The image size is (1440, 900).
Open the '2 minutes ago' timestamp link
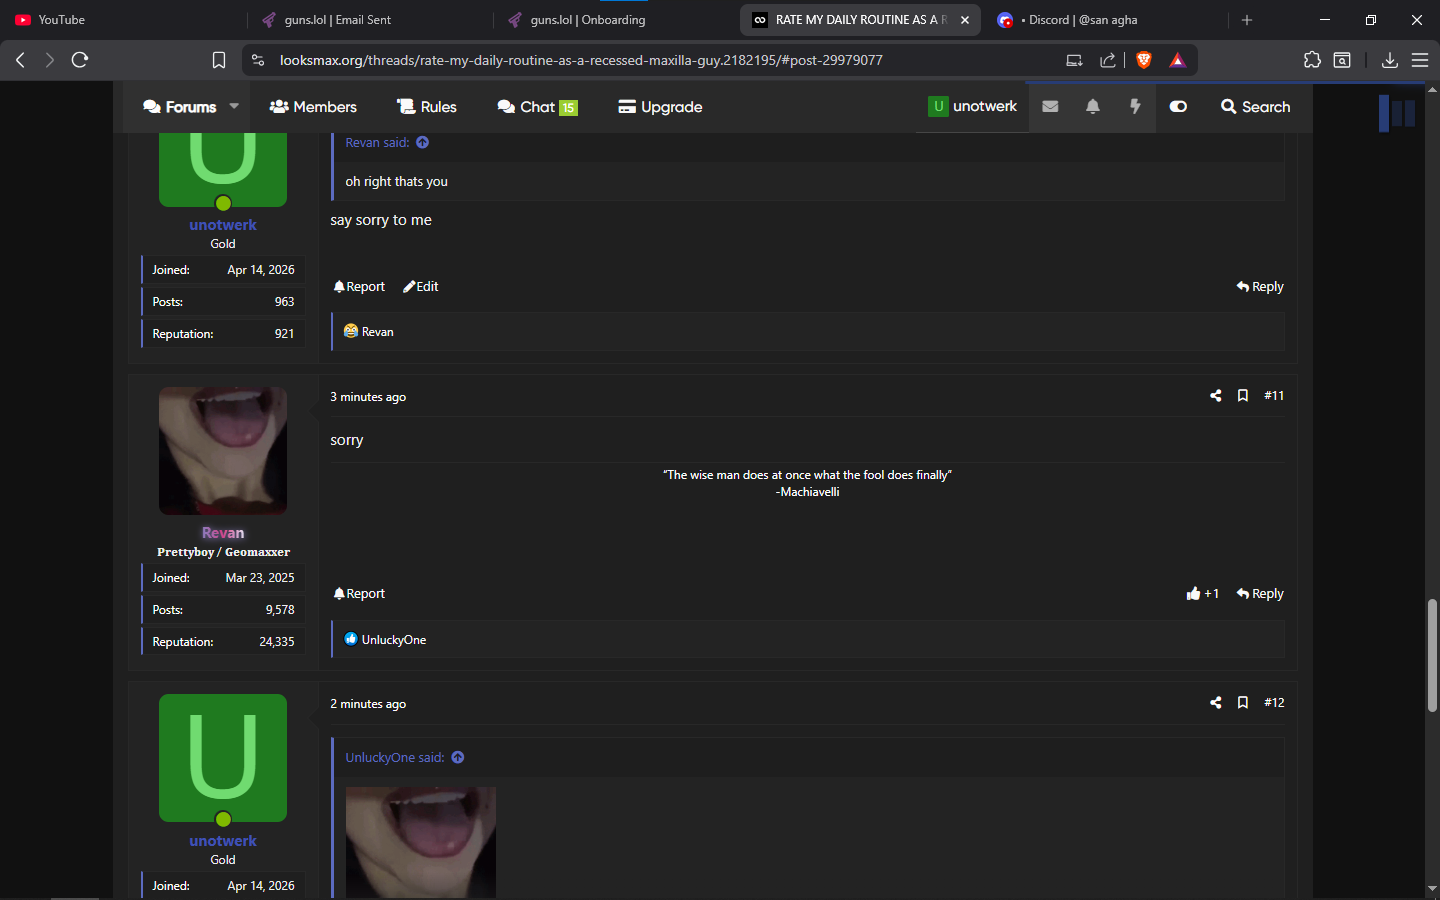(368, 704)
